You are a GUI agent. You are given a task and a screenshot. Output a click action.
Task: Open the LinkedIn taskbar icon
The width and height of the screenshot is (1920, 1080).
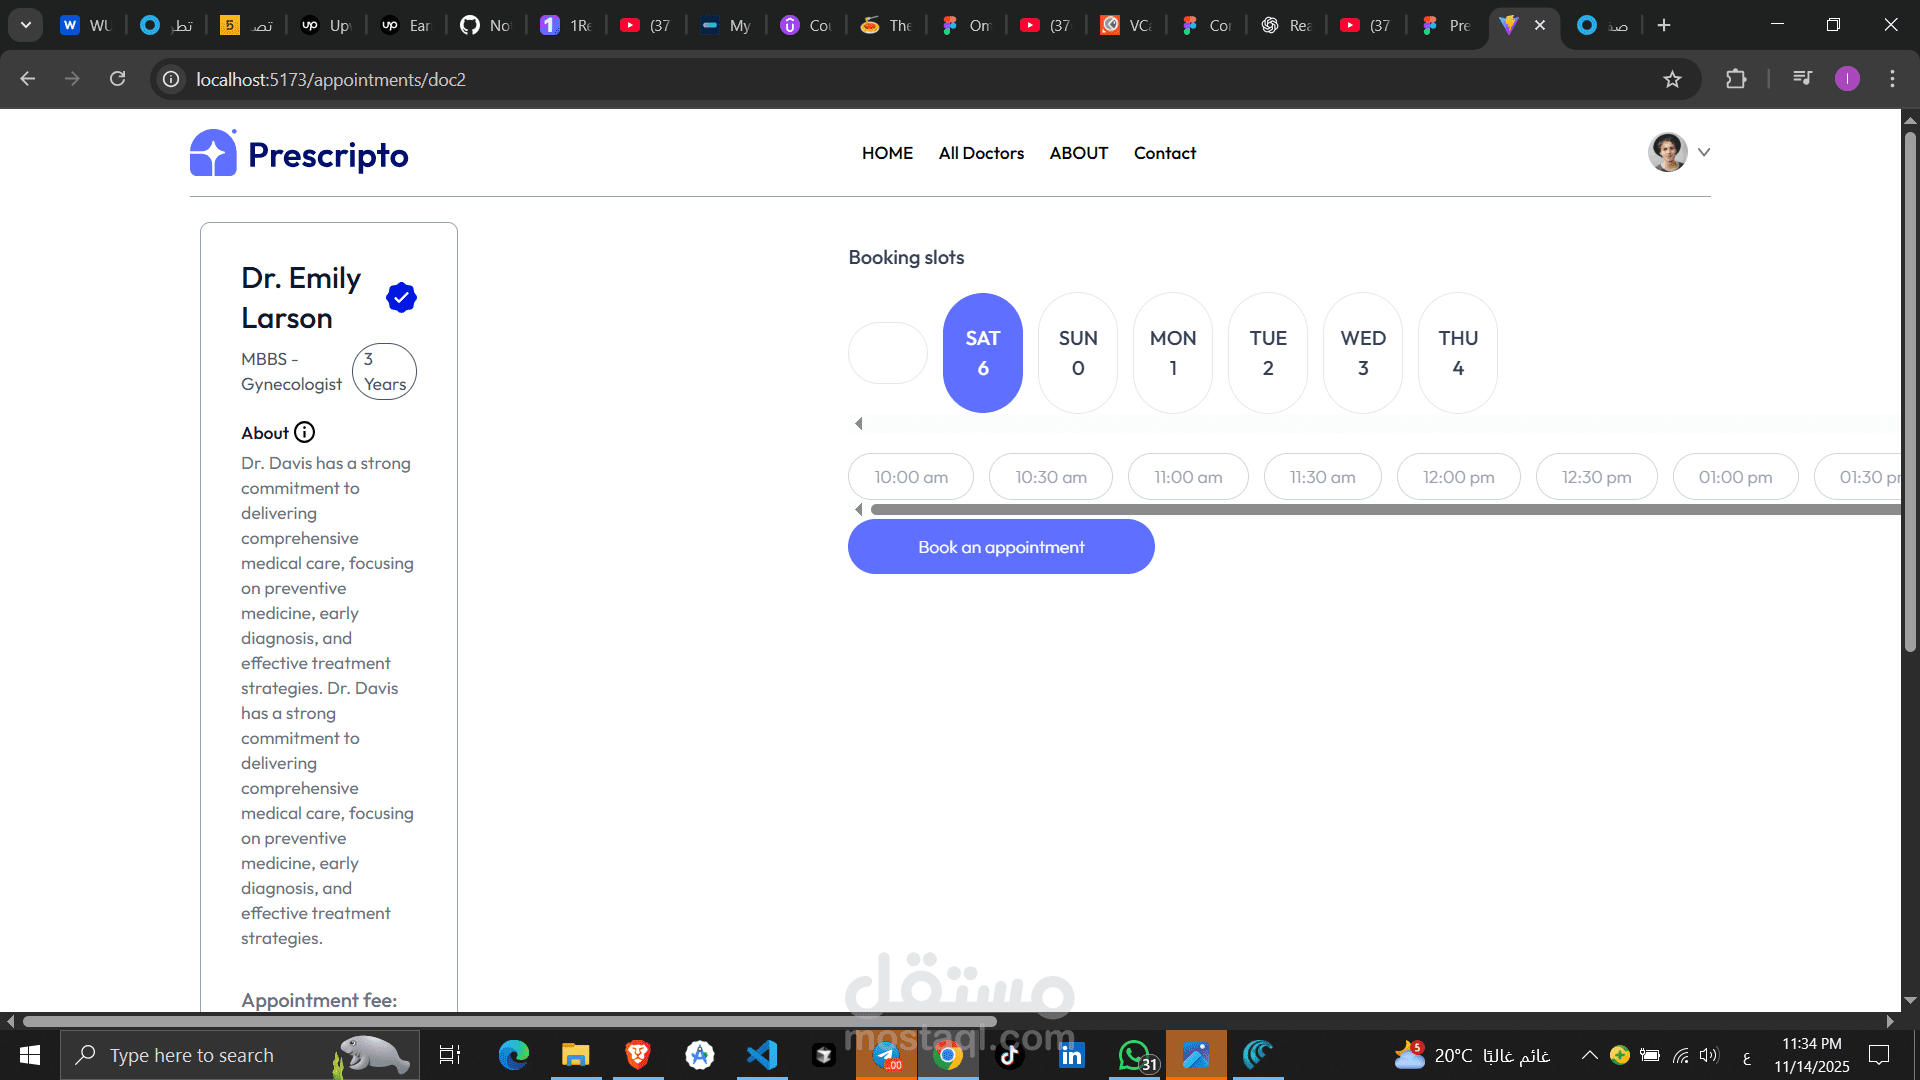(1072, 1055)
